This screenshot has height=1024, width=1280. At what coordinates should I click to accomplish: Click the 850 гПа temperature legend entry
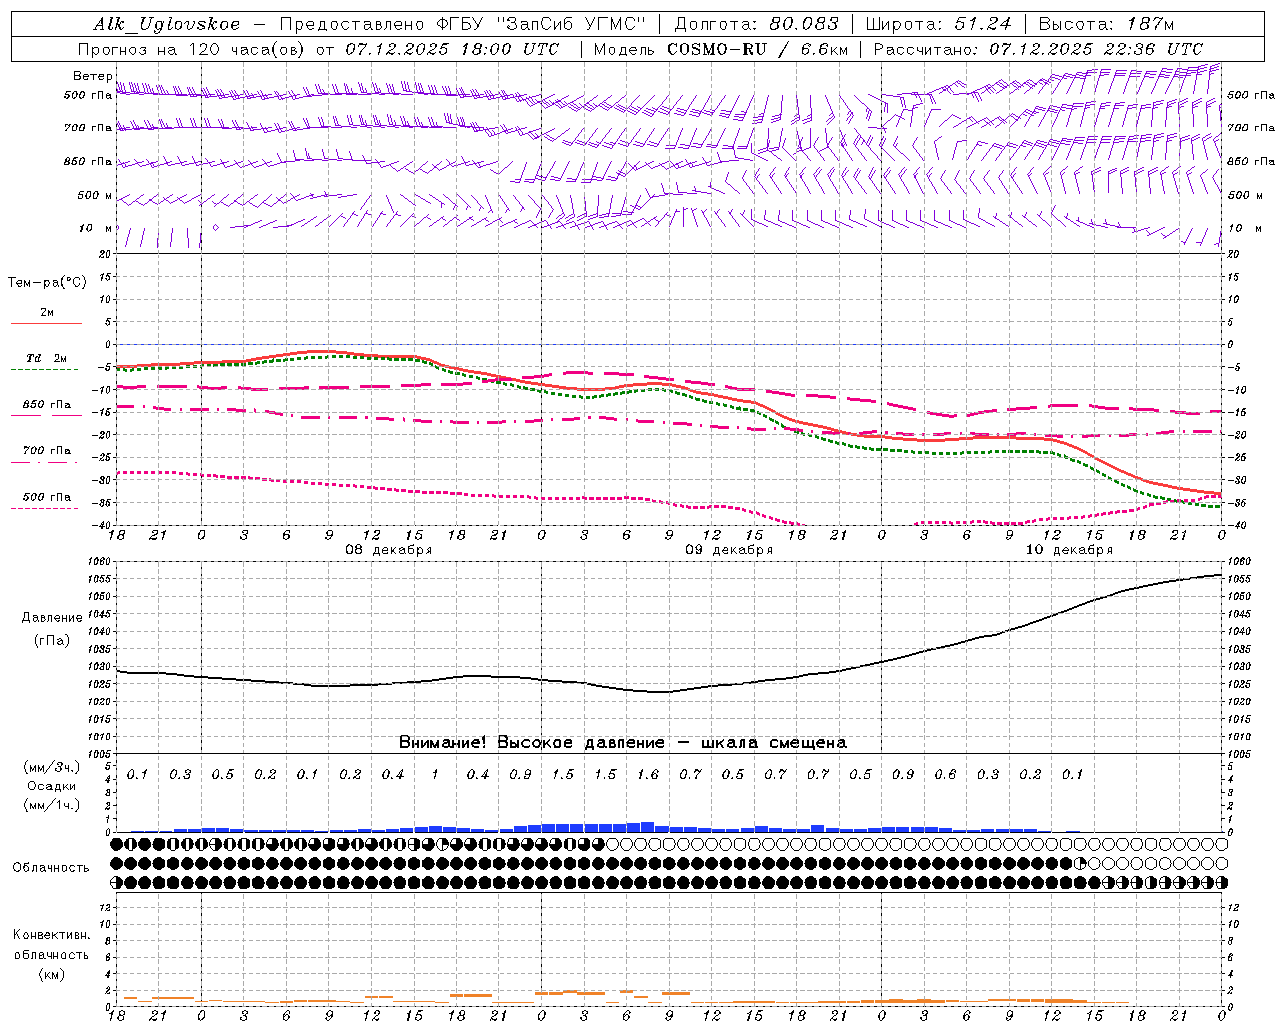[x=46, y=405]
